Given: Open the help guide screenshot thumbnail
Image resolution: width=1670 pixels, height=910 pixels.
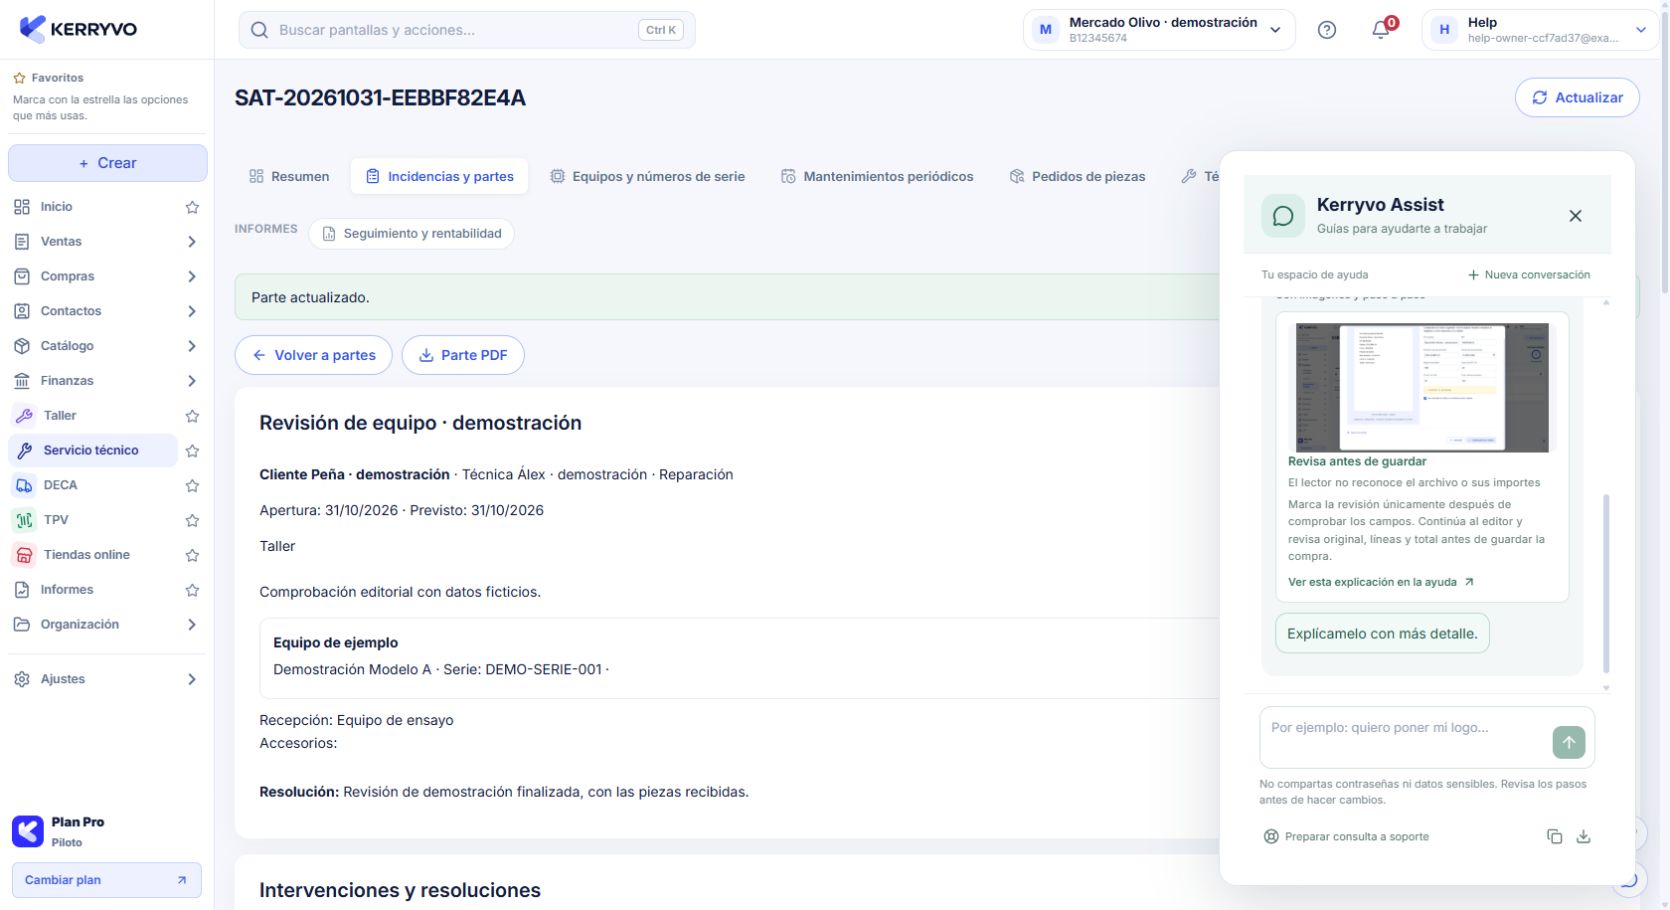Looking at the screenshot, I should 1422,387.
